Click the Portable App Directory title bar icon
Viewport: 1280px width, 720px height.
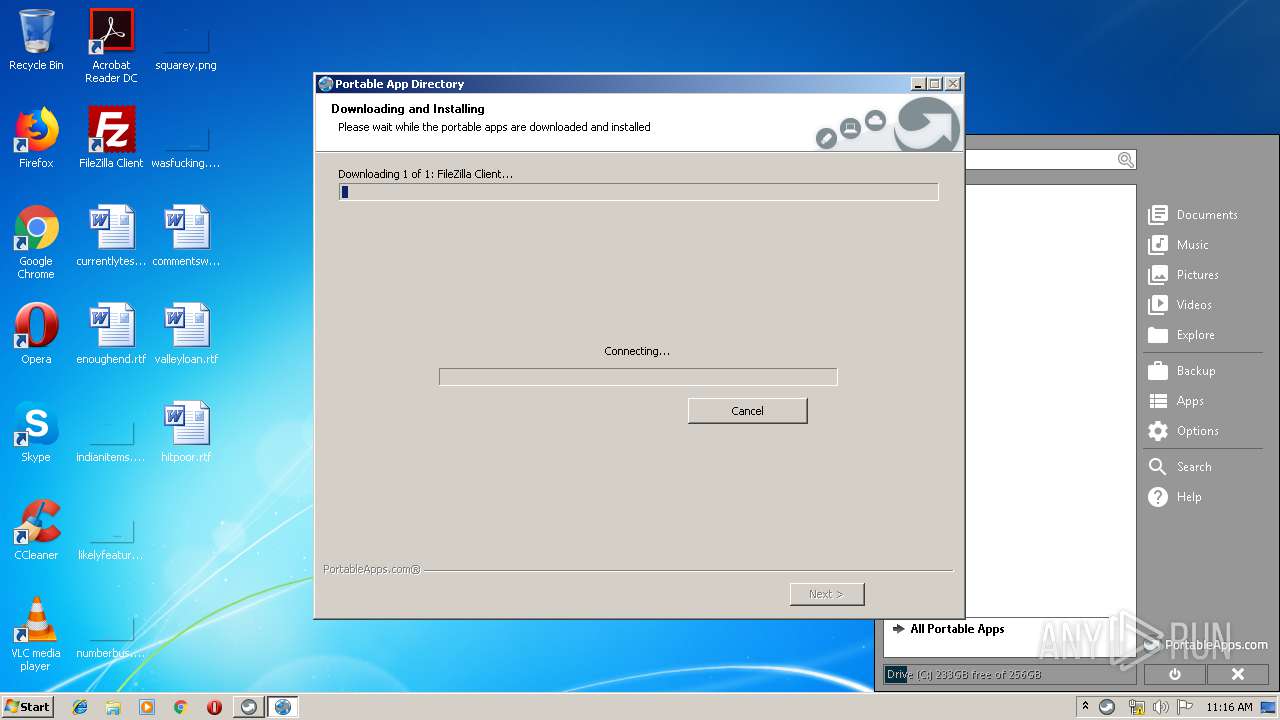[x=325, y=84]
